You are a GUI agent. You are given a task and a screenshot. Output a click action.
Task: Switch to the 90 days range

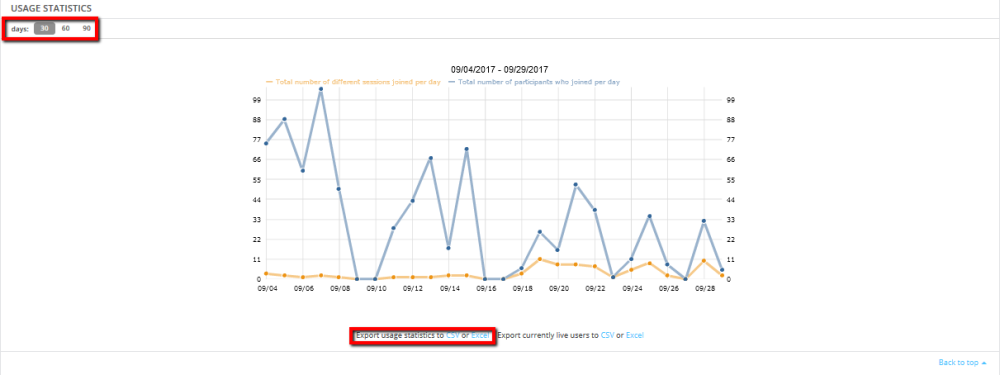coord(87,29)
